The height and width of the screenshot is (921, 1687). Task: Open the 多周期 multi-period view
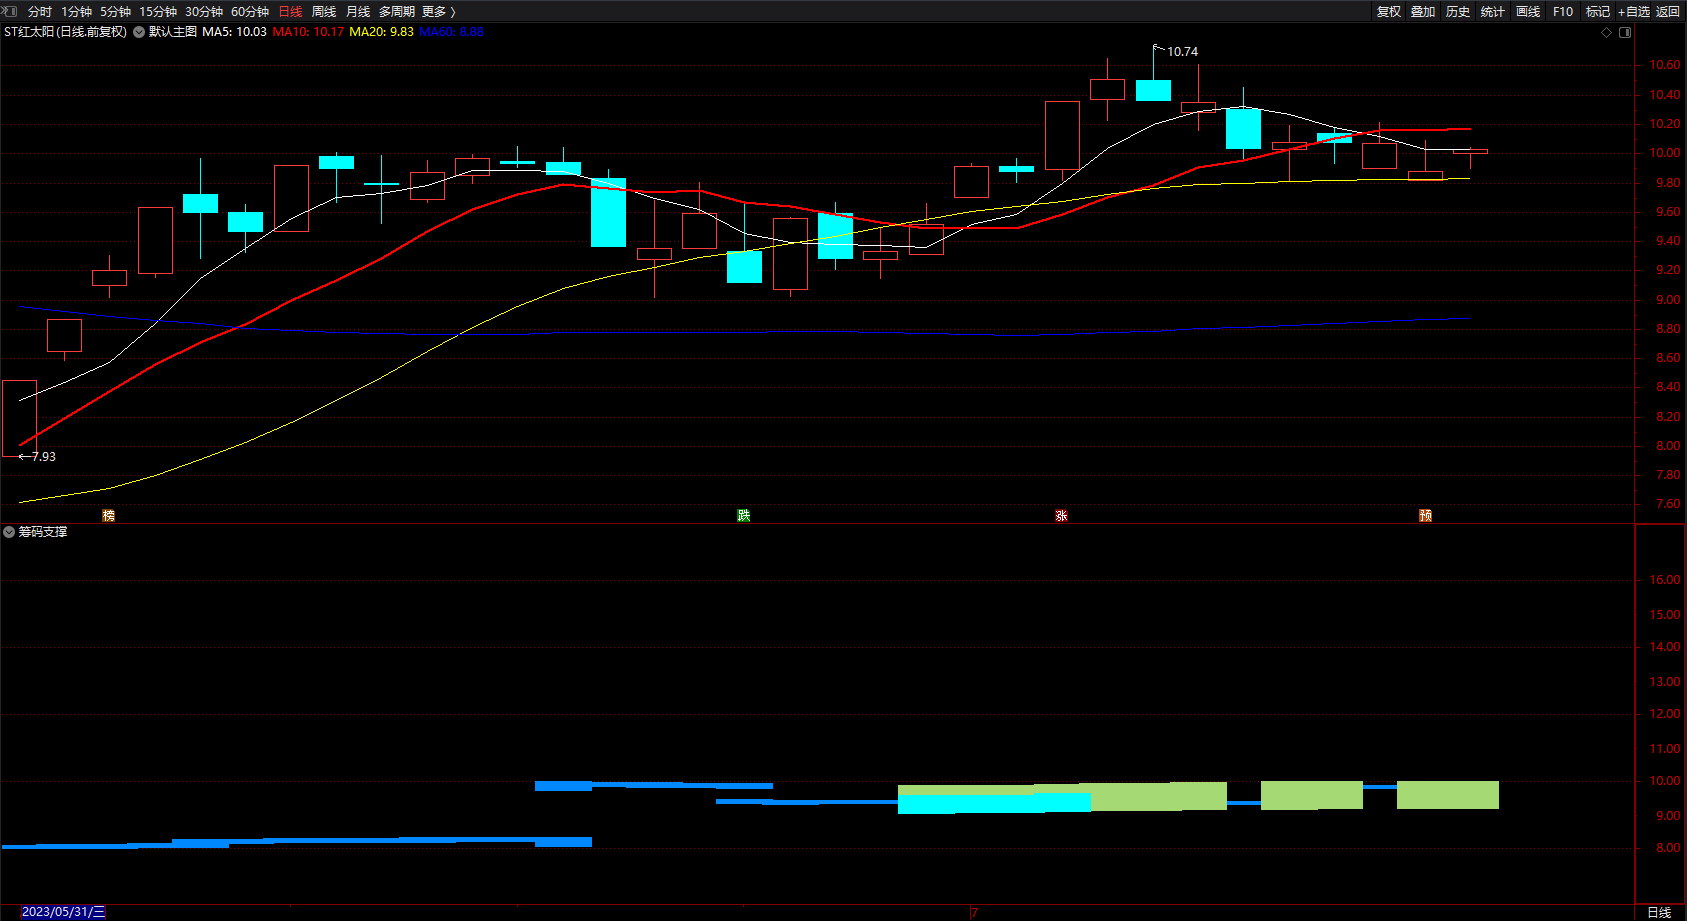(x=397, y=12)
